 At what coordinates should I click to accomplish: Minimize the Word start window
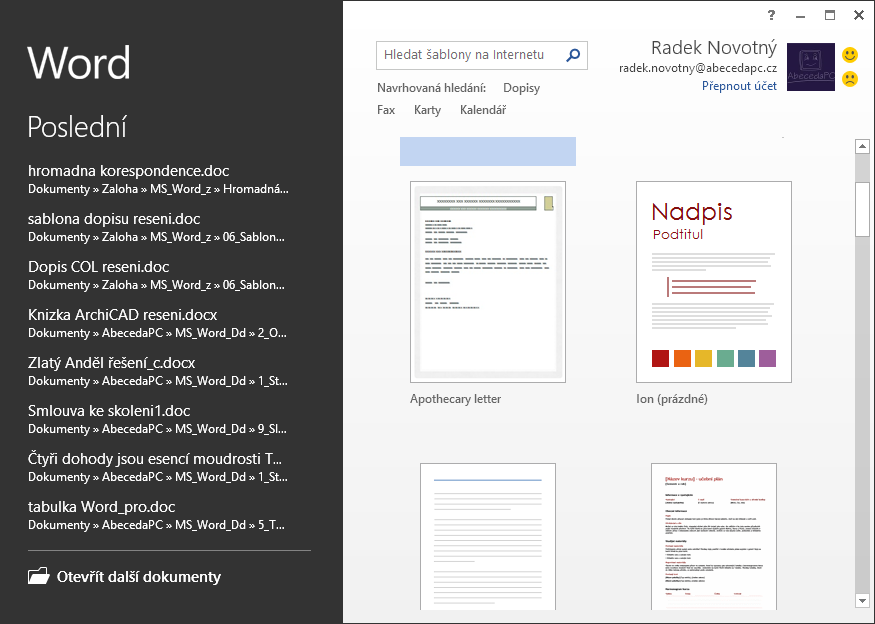click(x=801, y=16)
